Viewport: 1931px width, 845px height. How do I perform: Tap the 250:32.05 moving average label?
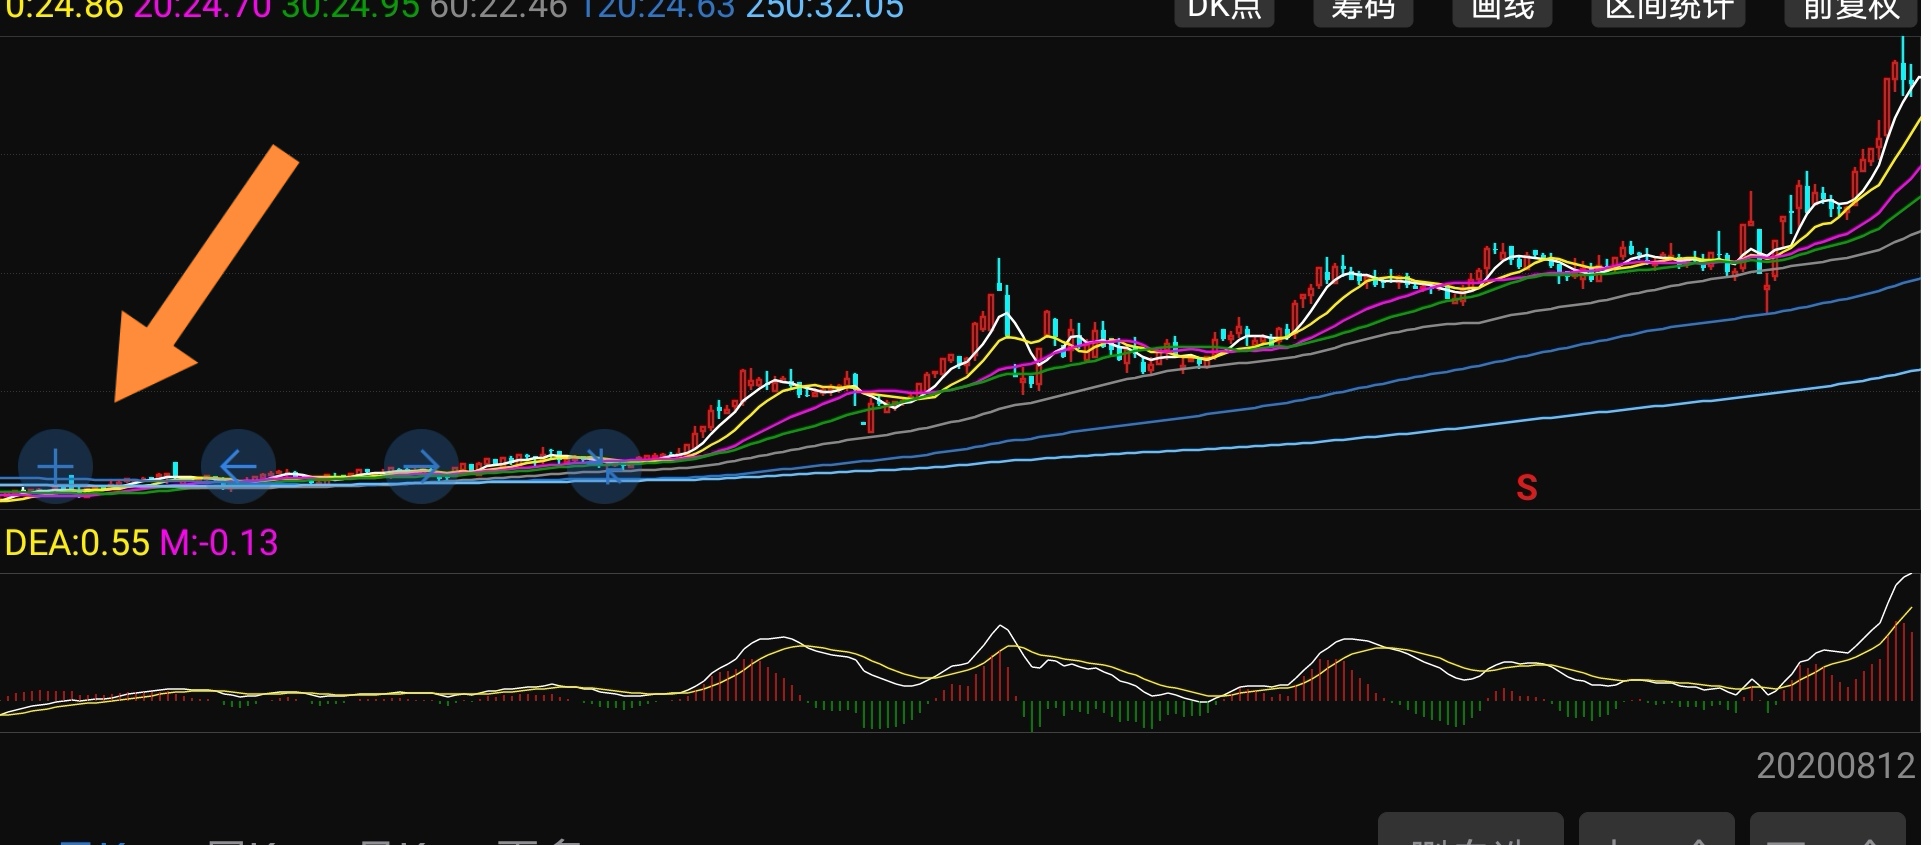(x=826, y=10)
